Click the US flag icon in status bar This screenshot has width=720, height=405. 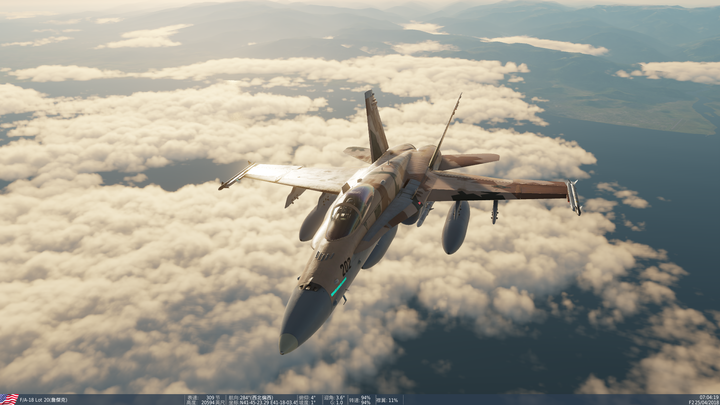(x=9, y=399)
